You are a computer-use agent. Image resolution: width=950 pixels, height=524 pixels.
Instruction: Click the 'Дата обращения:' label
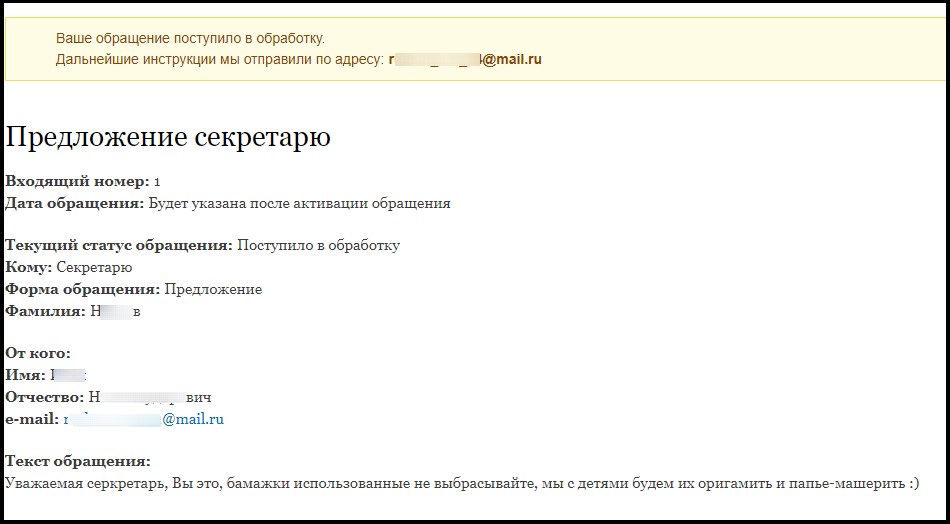click(74, 204)
